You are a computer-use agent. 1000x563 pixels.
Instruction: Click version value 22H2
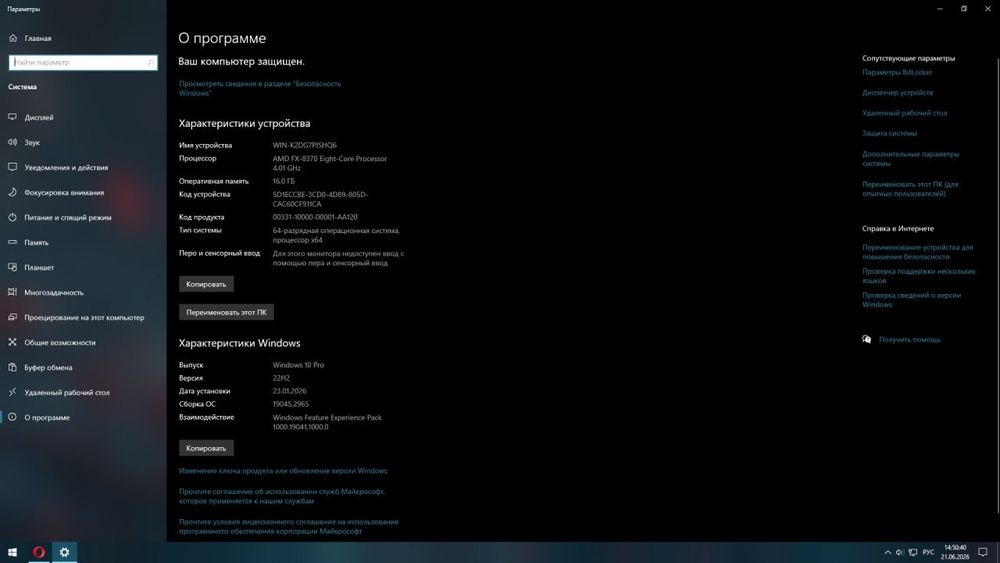[281, 378]
